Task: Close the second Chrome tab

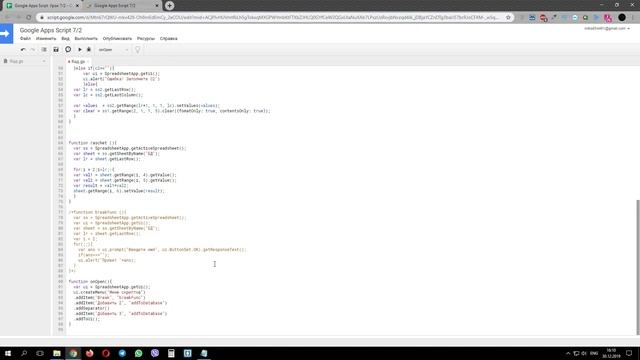Action: pyautogui.click(x=157, y=6)
